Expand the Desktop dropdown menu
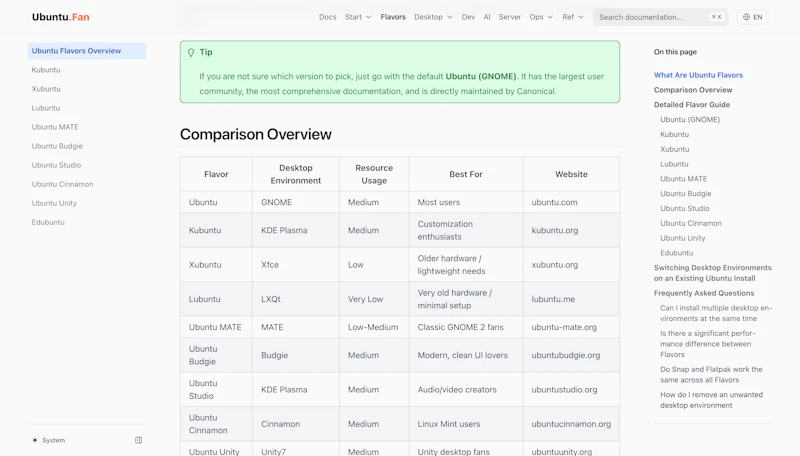Image resolution: width=800 pixels, height=456 pixels. 433,17
